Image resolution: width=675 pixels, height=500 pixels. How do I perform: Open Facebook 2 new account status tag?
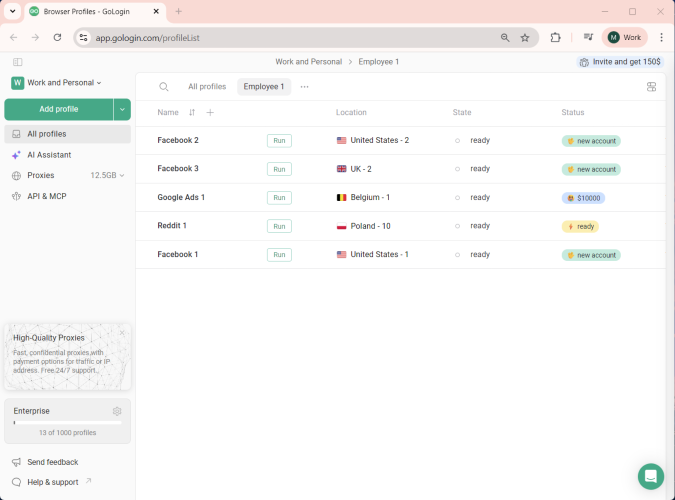591,141
